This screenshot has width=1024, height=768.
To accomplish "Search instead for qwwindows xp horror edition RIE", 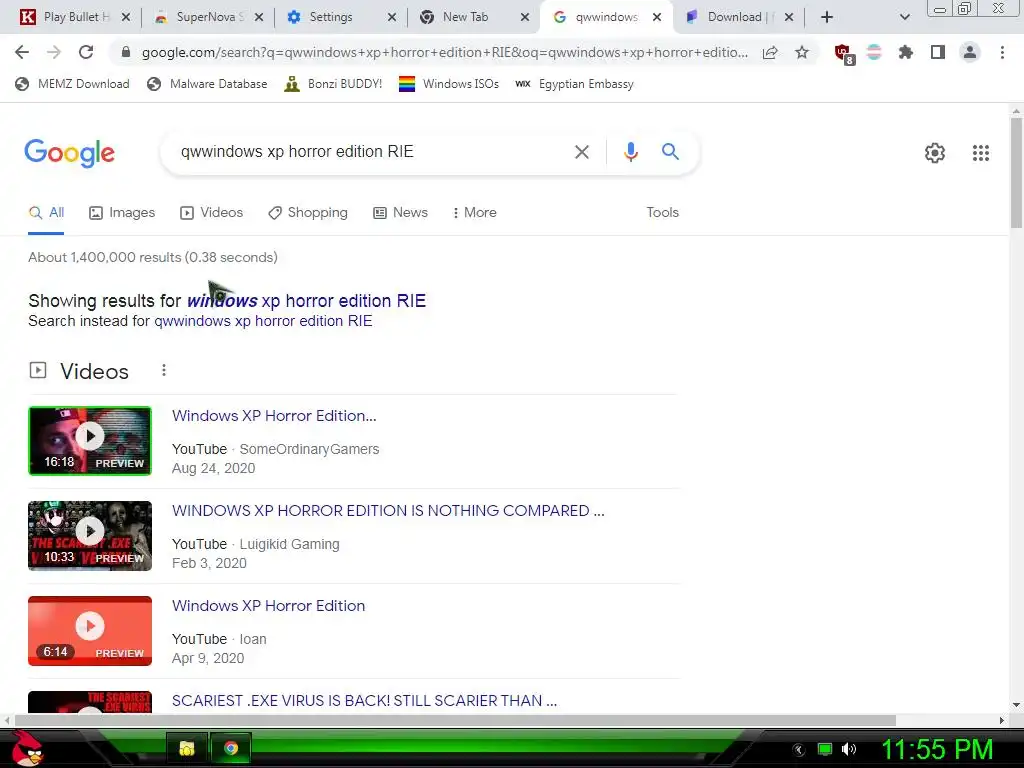I will coord(263,321).
